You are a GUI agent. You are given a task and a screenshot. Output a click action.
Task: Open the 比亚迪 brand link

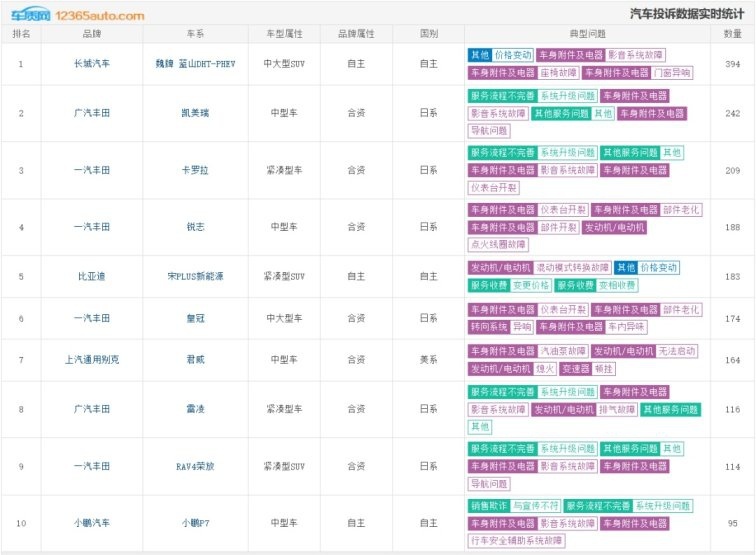click(x=92, y=276)
